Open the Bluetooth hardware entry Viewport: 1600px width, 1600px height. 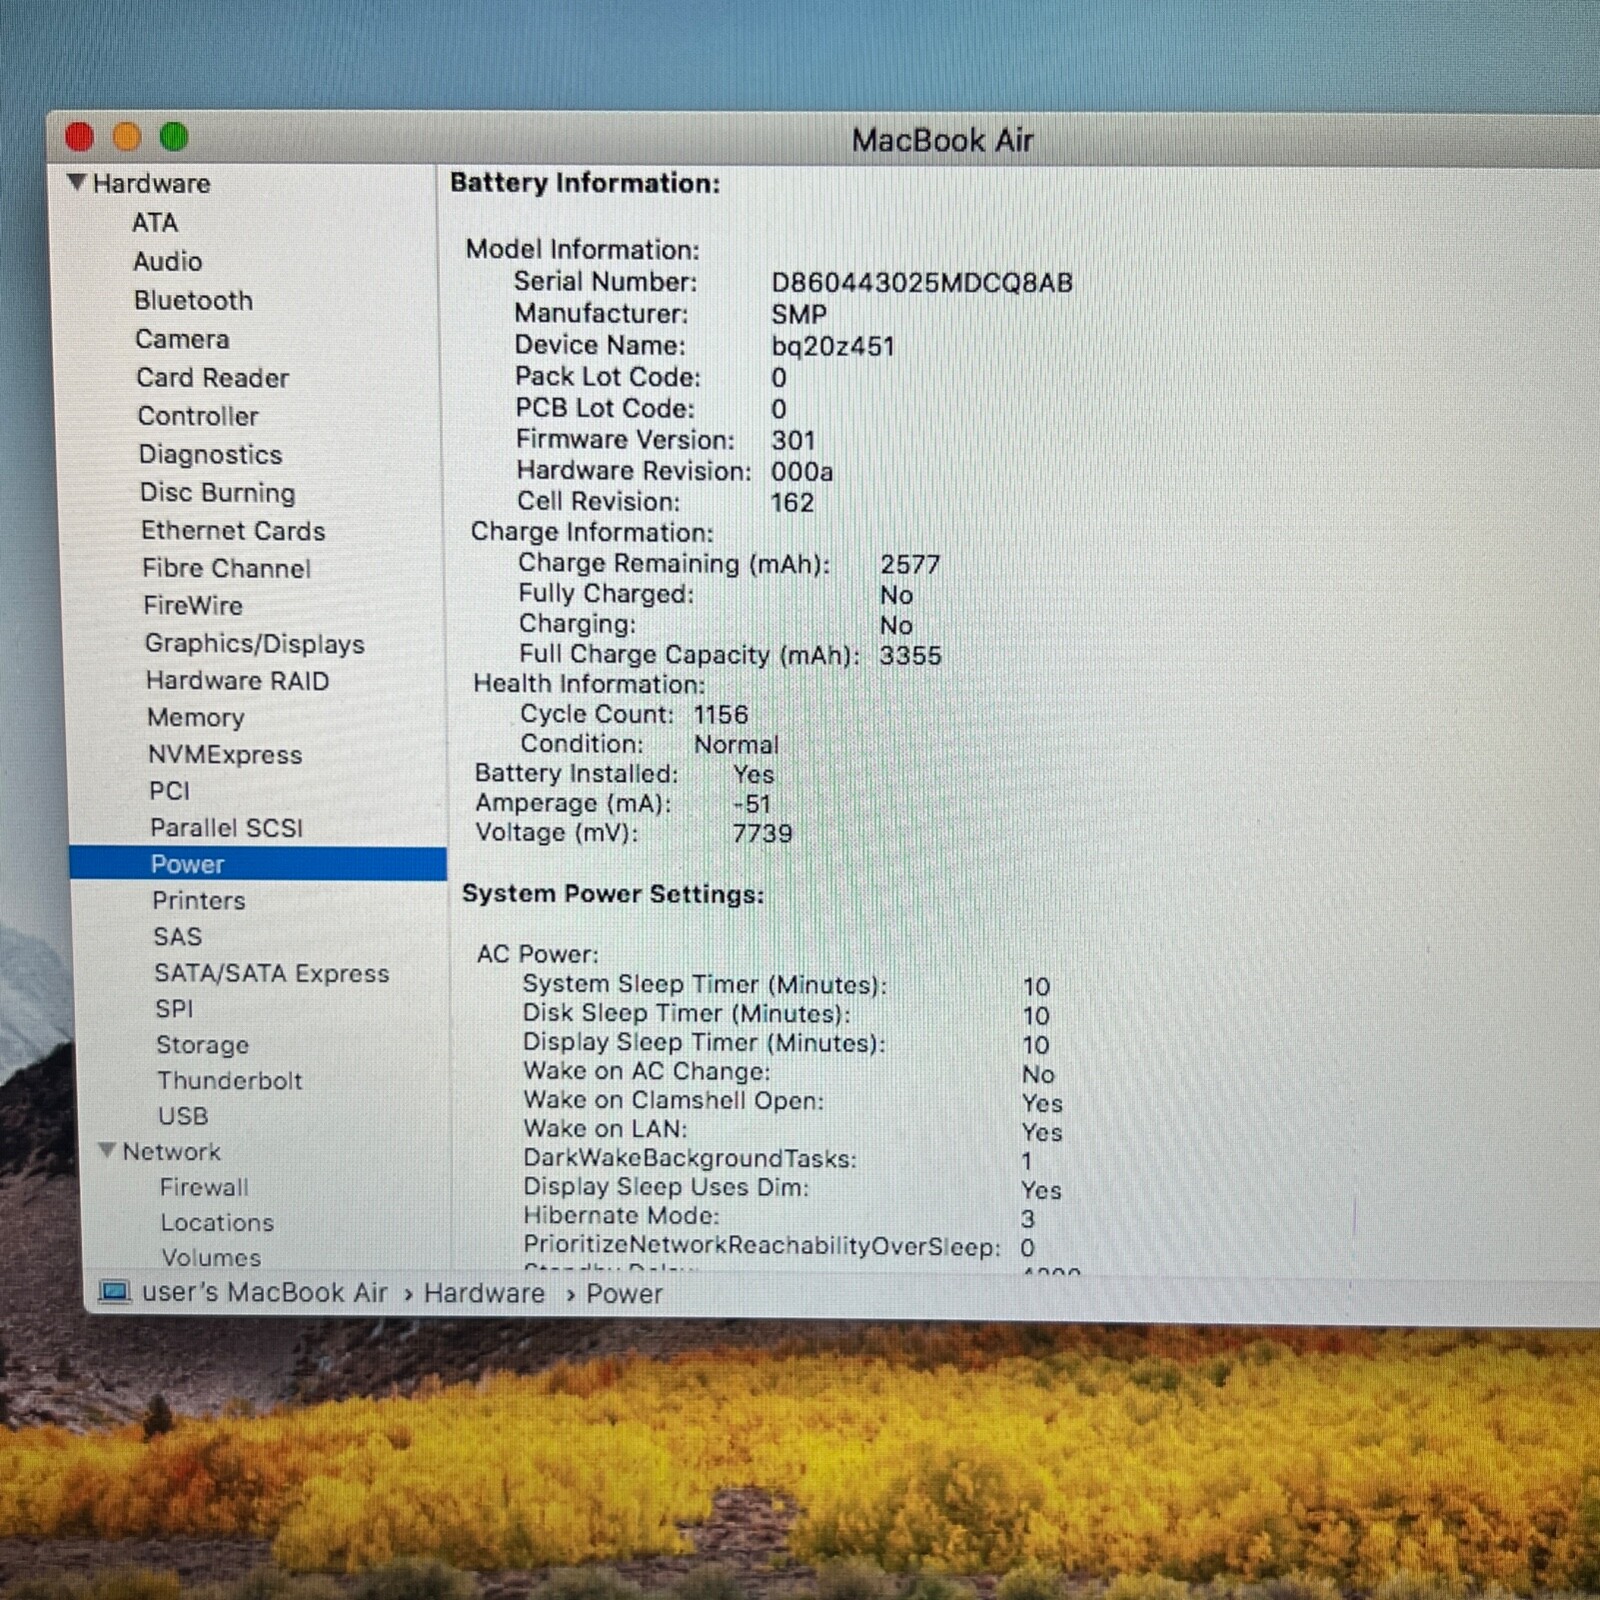(x=193, y=300)
